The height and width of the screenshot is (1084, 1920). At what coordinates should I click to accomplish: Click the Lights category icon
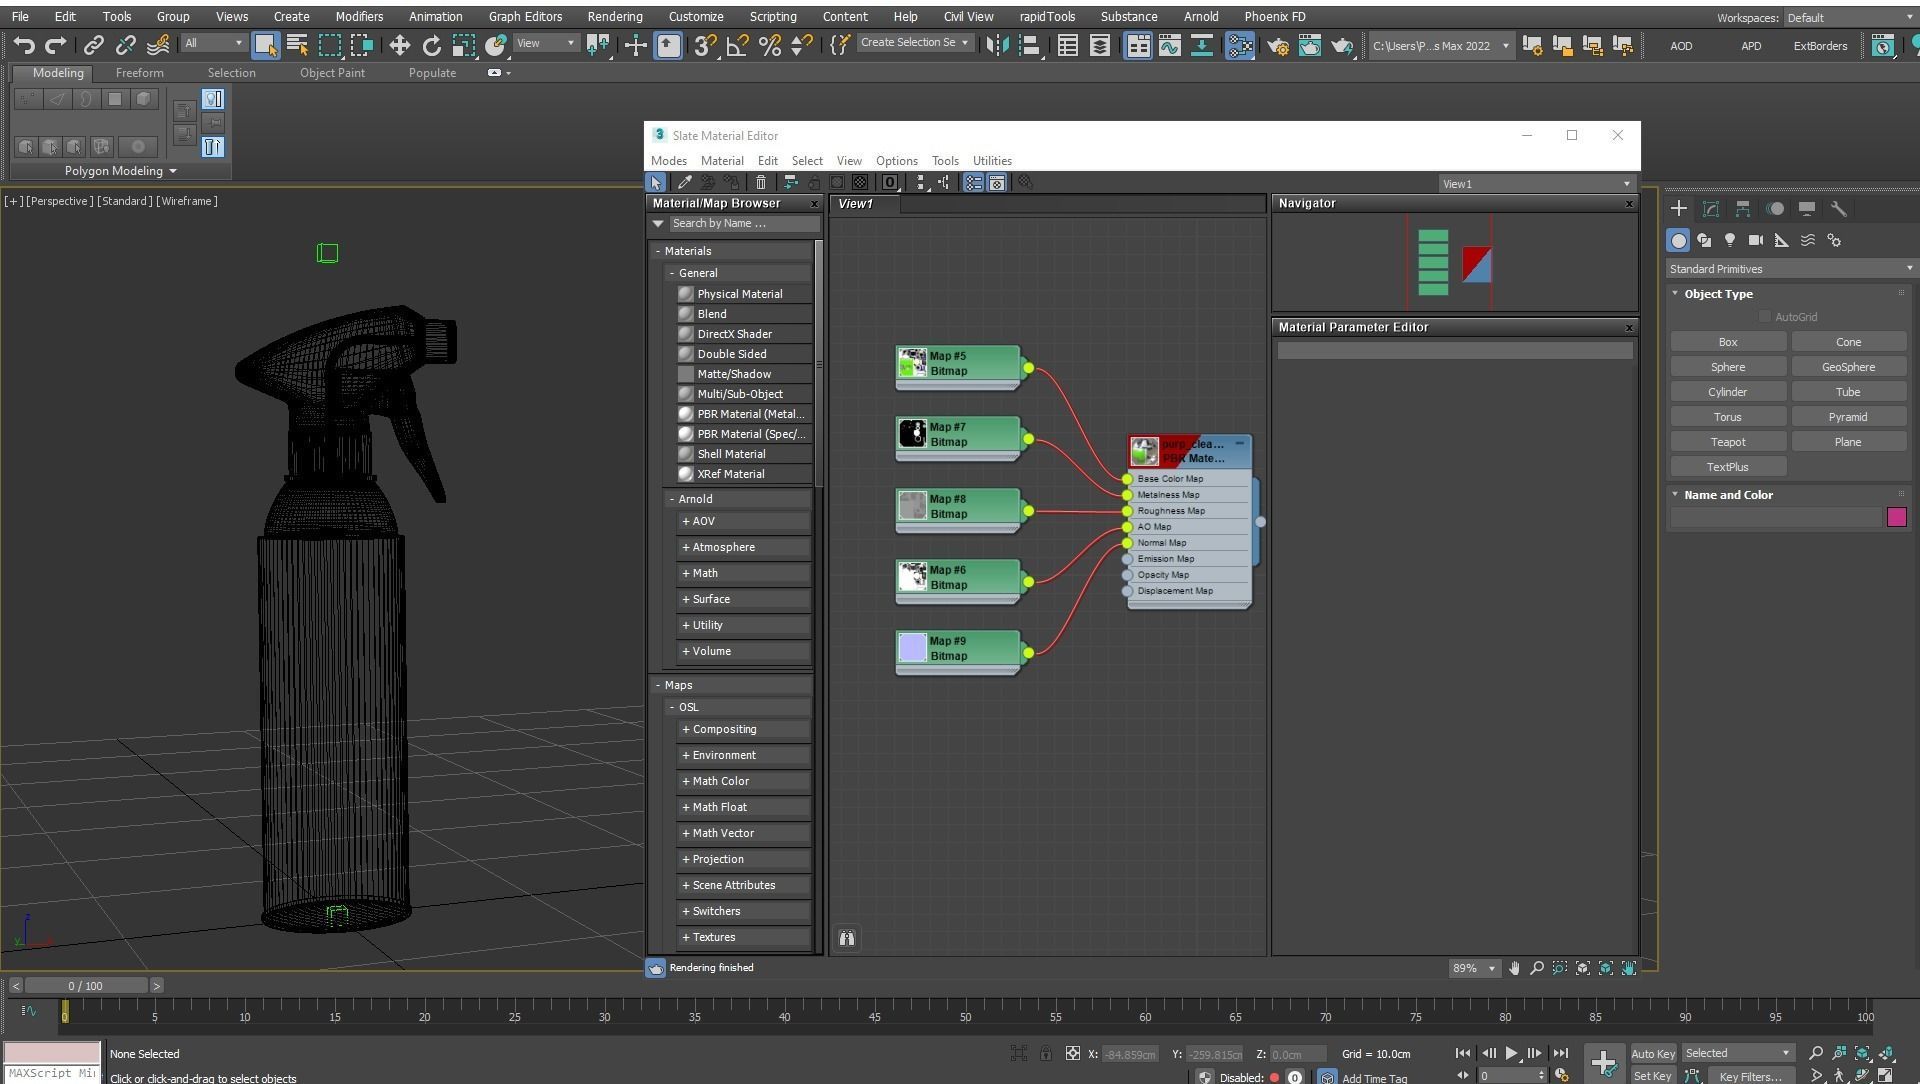[1730, 241]
